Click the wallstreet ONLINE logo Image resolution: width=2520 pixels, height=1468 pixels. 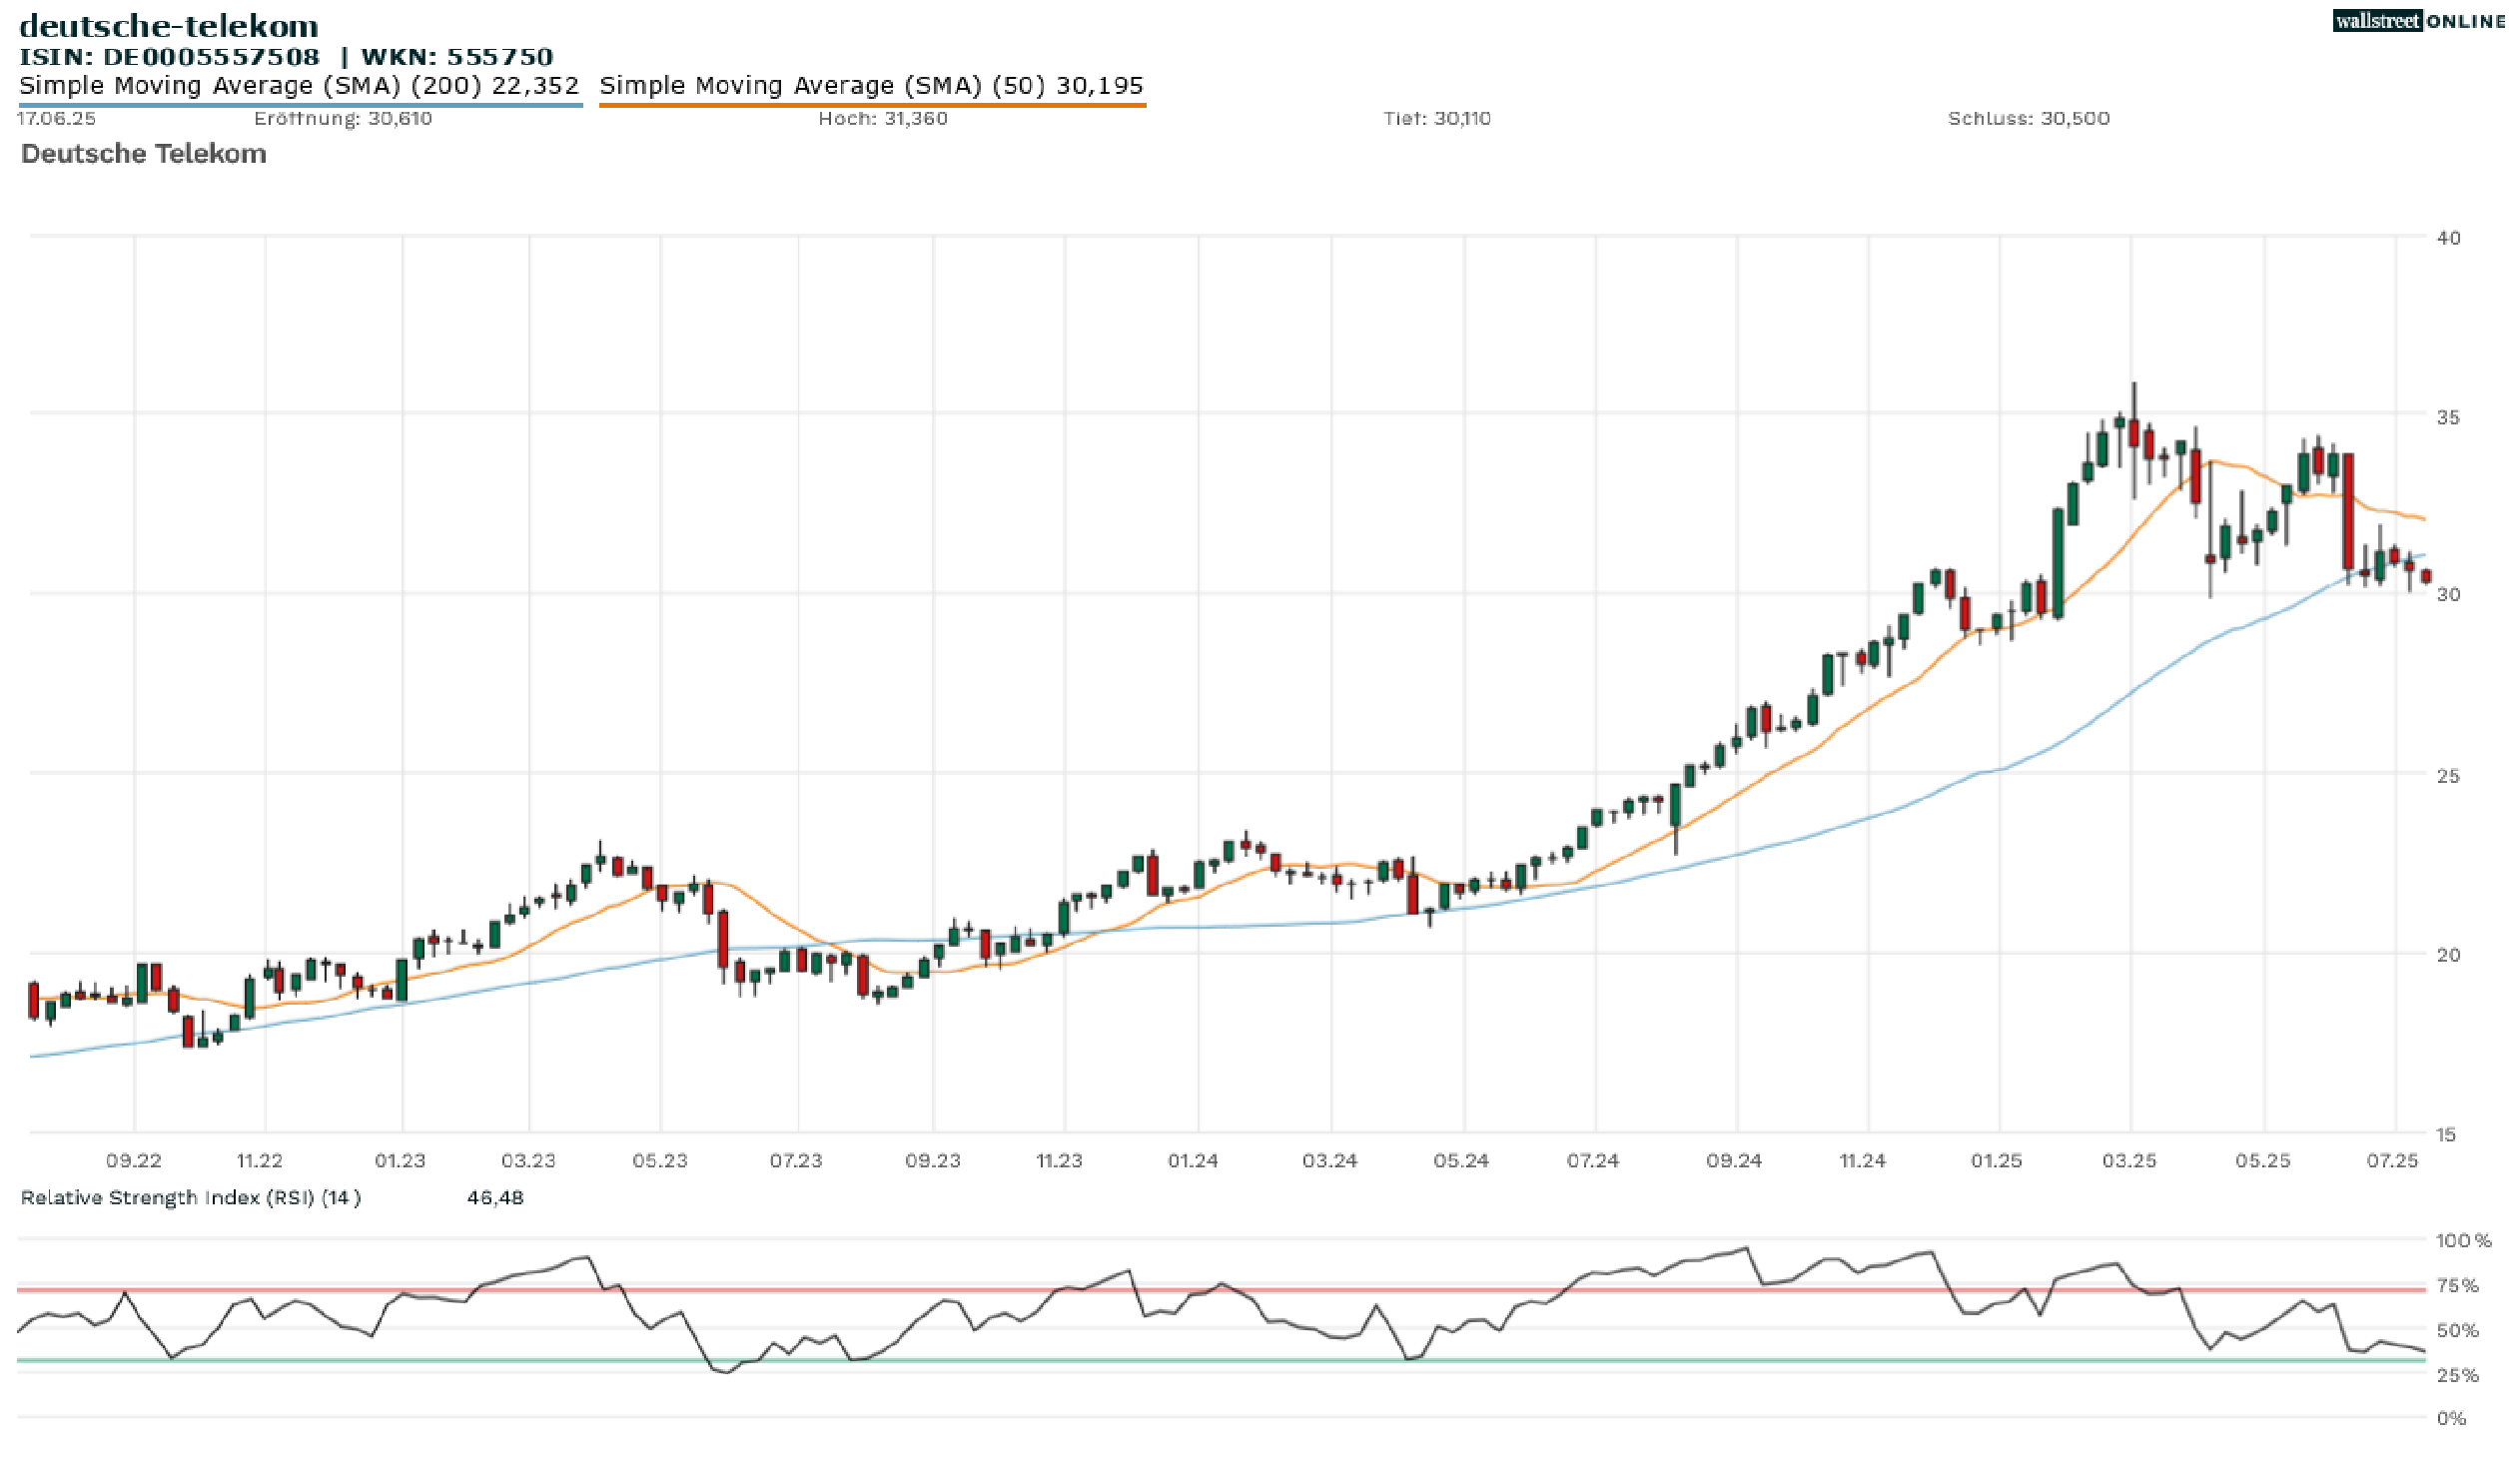pyautogui.click(x=2418, y=21)
